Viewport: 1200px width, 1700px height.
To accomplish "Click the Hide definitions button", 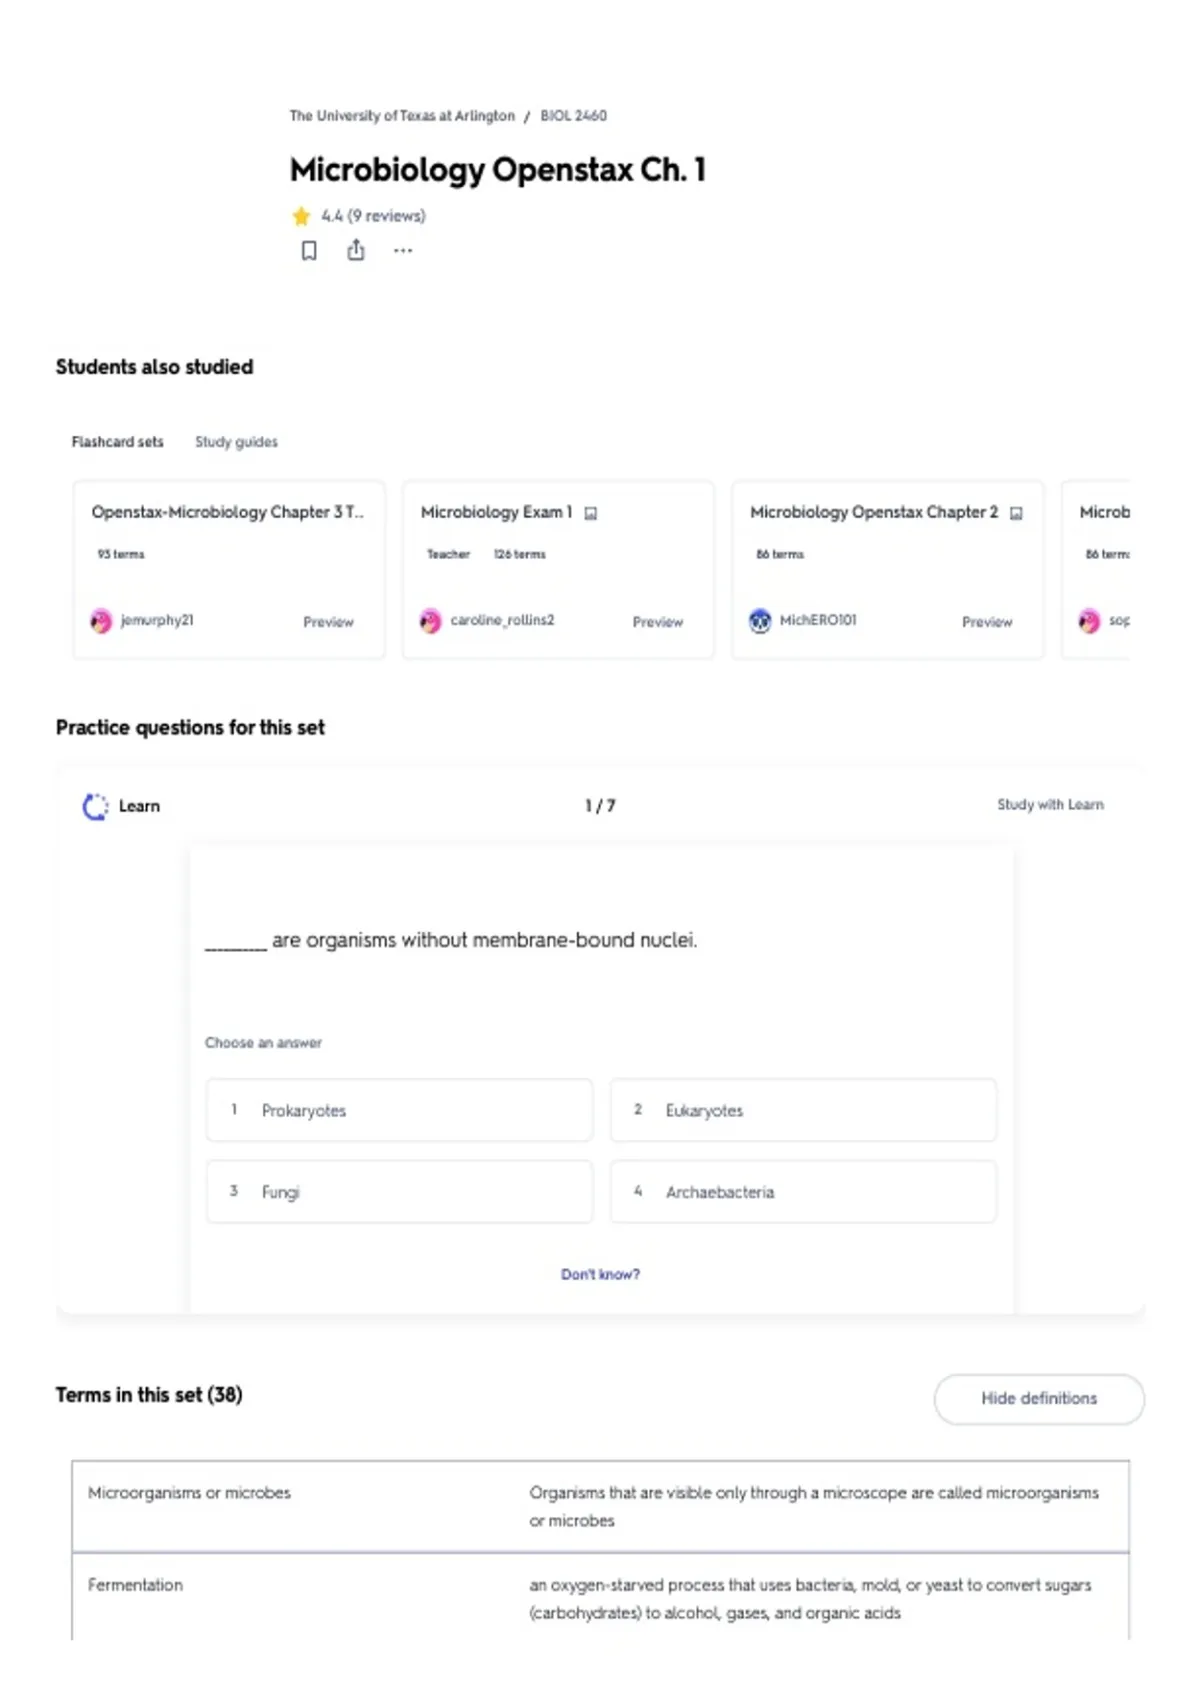I will point(1039,1399).
